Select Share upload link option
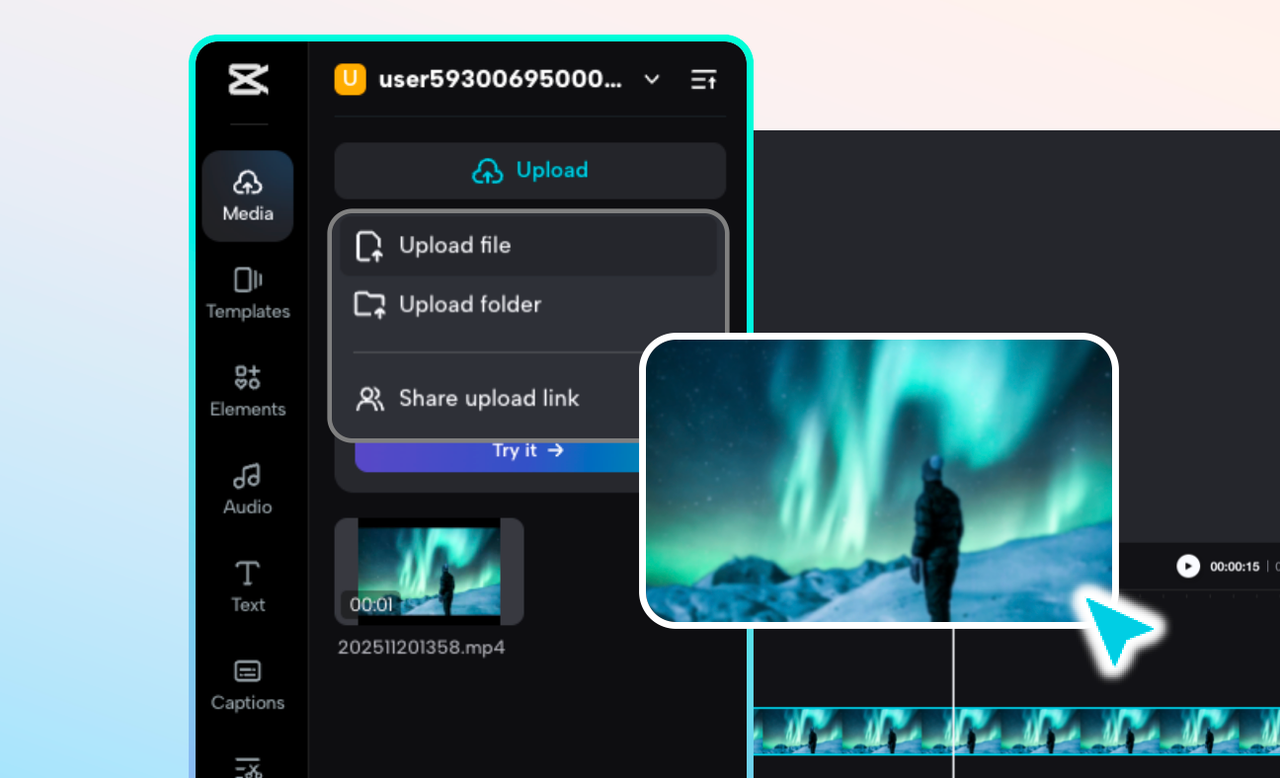1280x778 pixels. (x=488, y=398)
